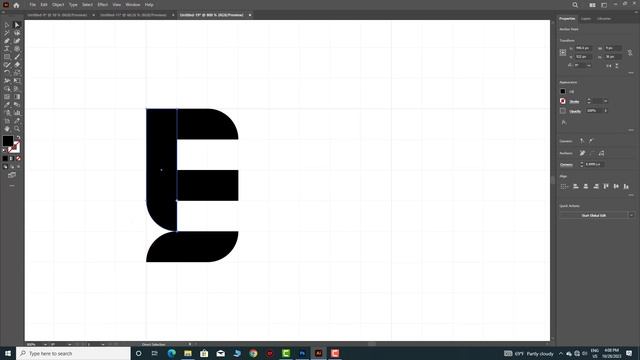
Task: Click the Fill color swatch in toolbar
Action: click(8, 141)
